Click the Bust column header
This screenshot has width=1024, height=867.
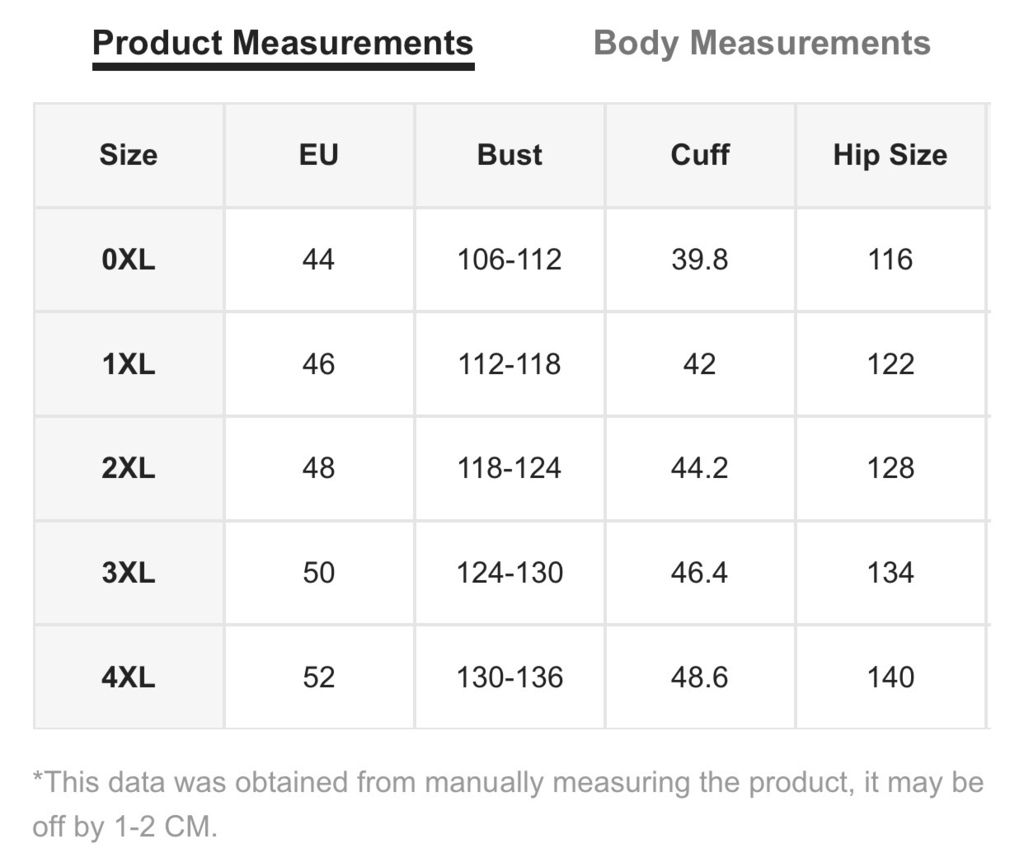pyautogui.click(x=509, y=155)
